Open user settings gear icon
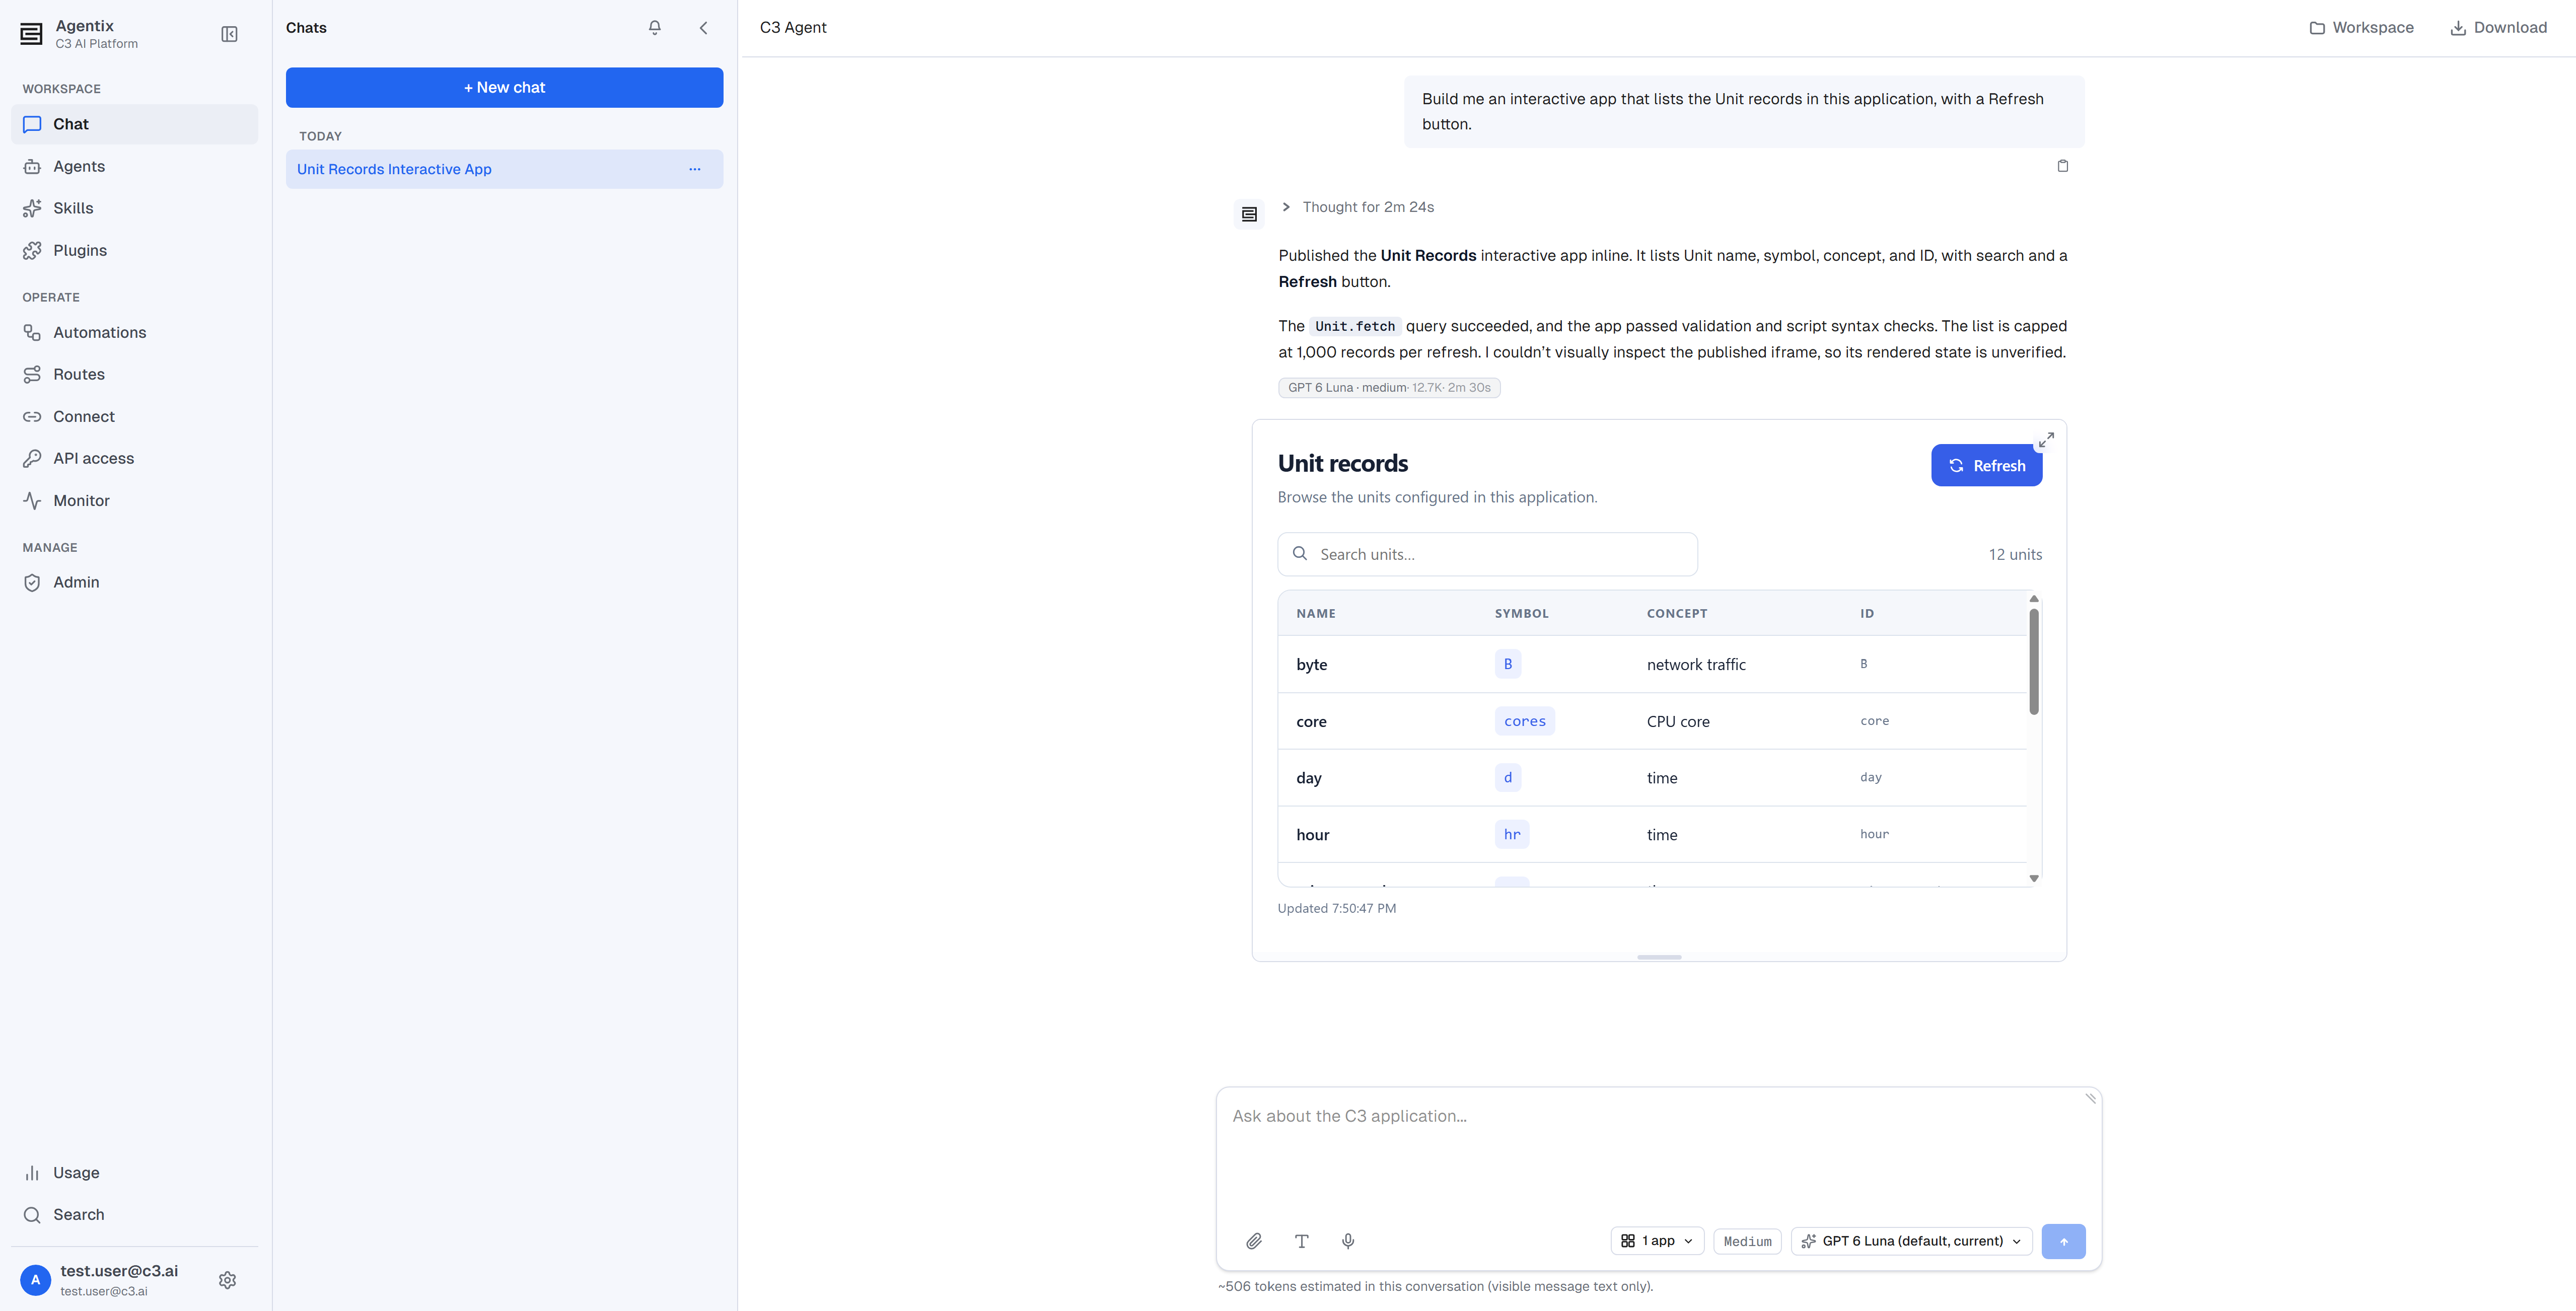 pyautogui.click(x=228, y=1280)
